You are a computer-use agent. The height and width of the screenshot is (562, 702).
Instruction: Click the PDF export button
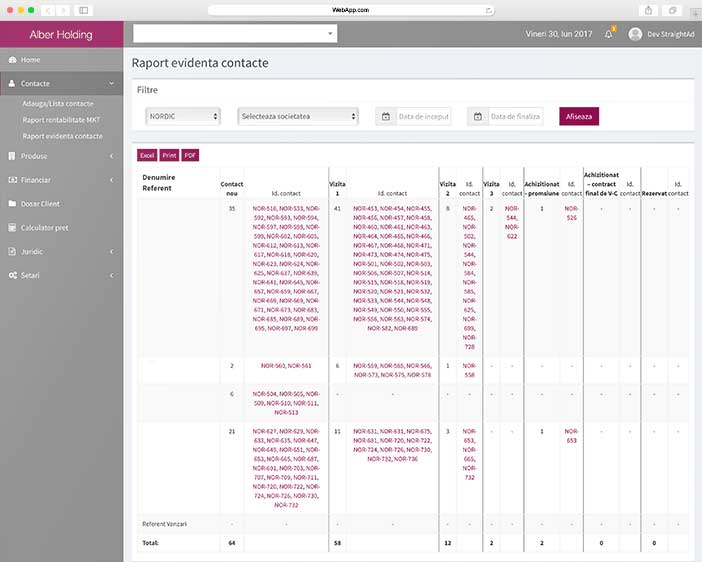[190, 155]
